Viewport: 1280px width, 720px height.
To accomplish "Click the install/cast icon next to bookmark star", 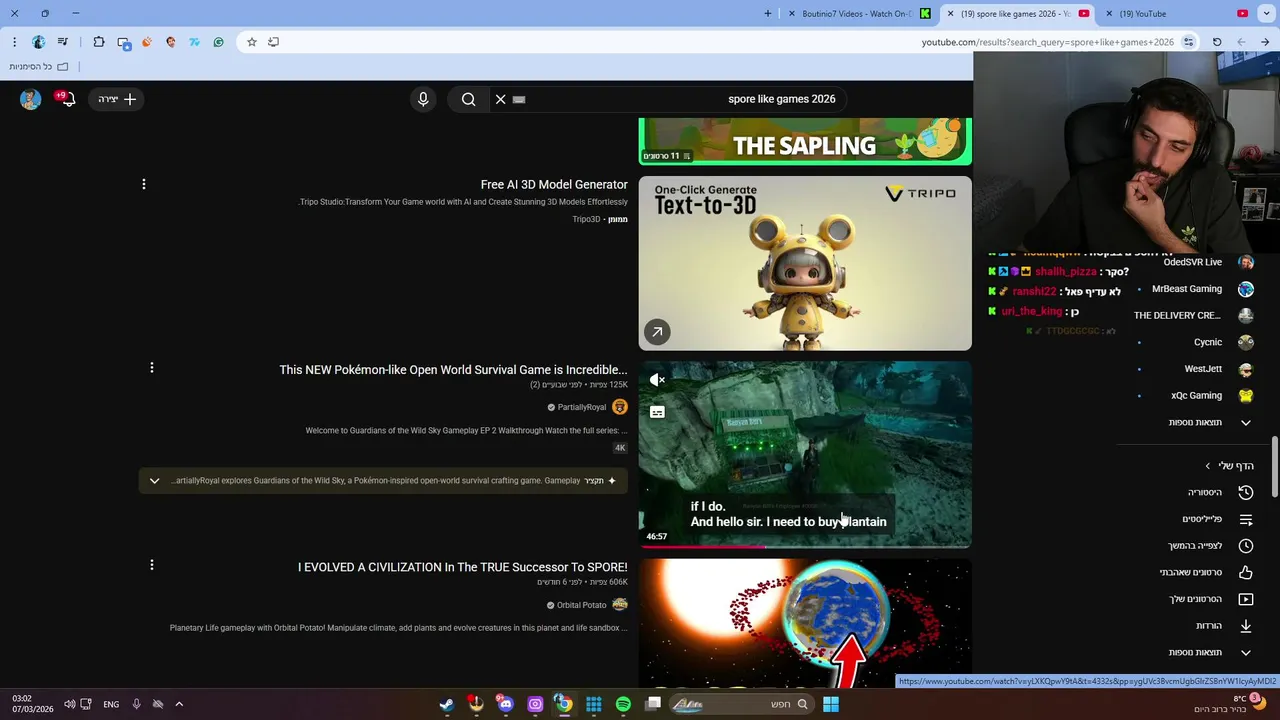I will (273, 42).
